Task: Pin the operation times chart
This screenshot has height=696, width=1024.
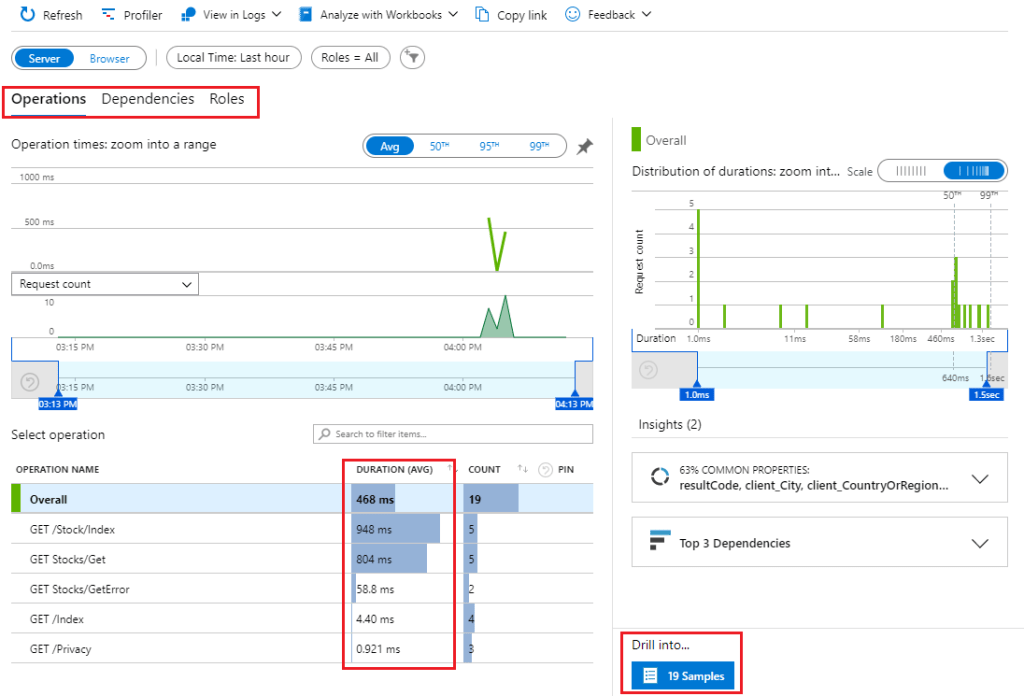Action: 584,147
